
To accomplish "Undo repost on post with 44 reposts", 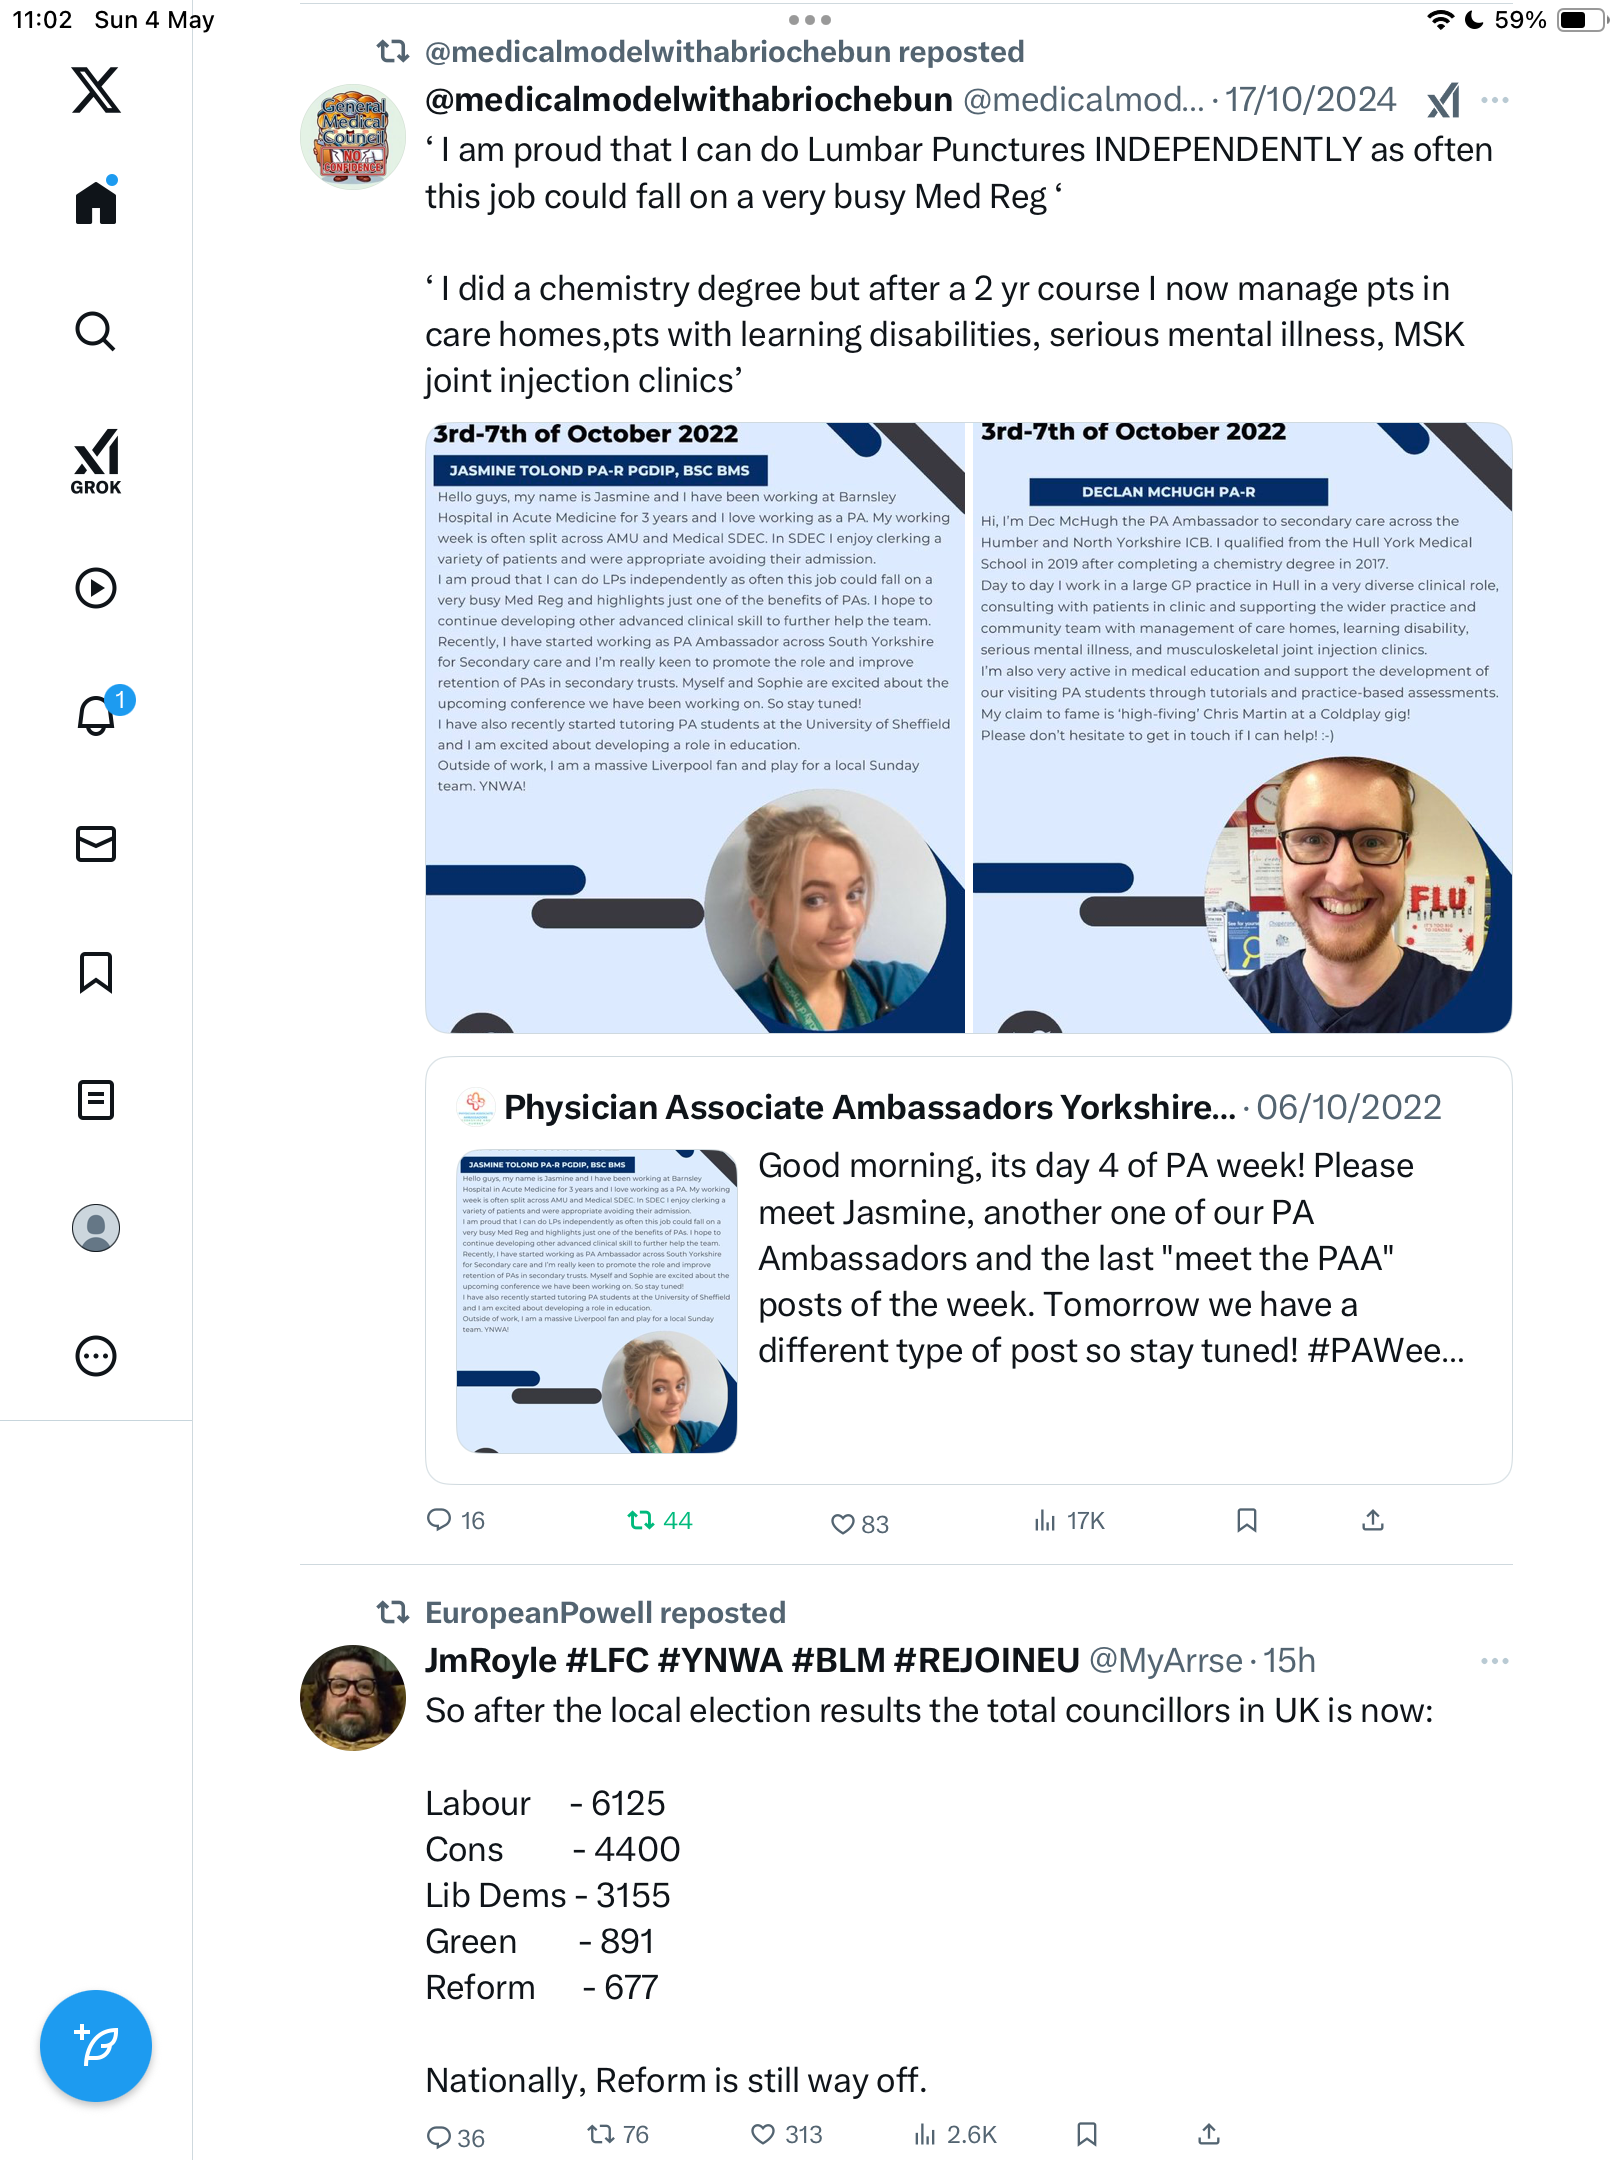I will click(x=659, y=1521).
